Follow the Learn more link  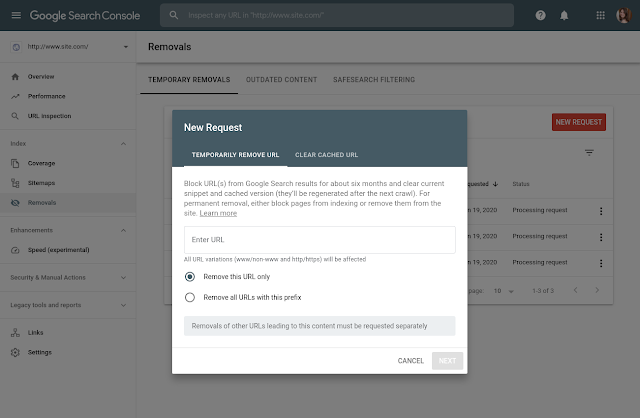coord(218,213)
